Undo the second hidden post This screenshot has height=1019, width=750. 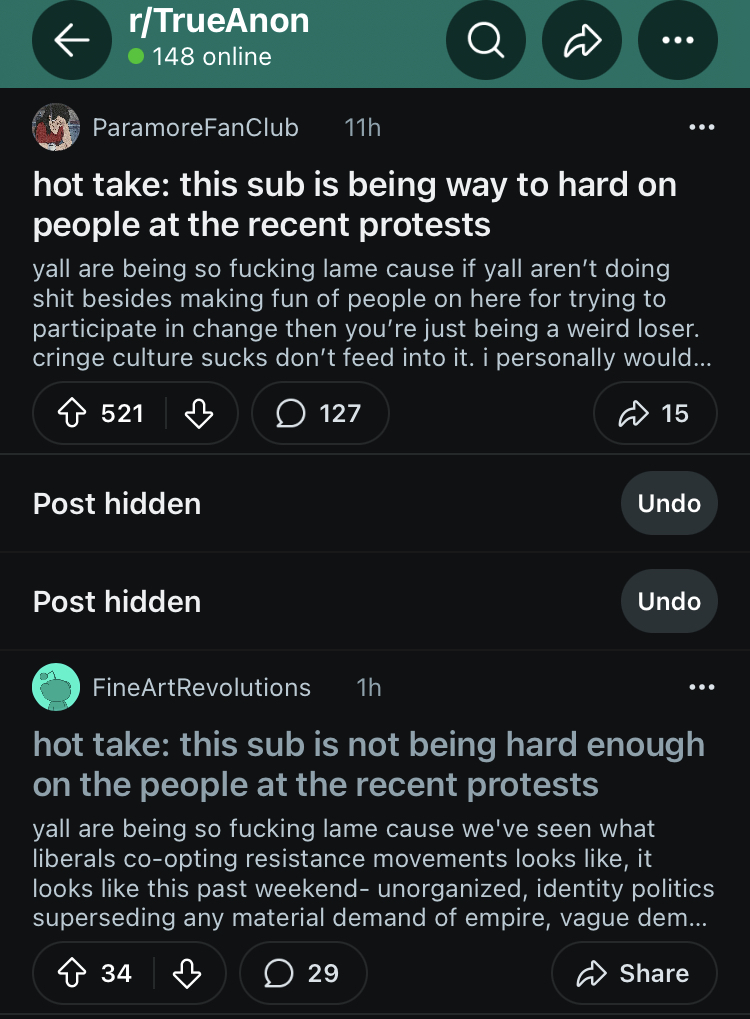coord(669,601)
